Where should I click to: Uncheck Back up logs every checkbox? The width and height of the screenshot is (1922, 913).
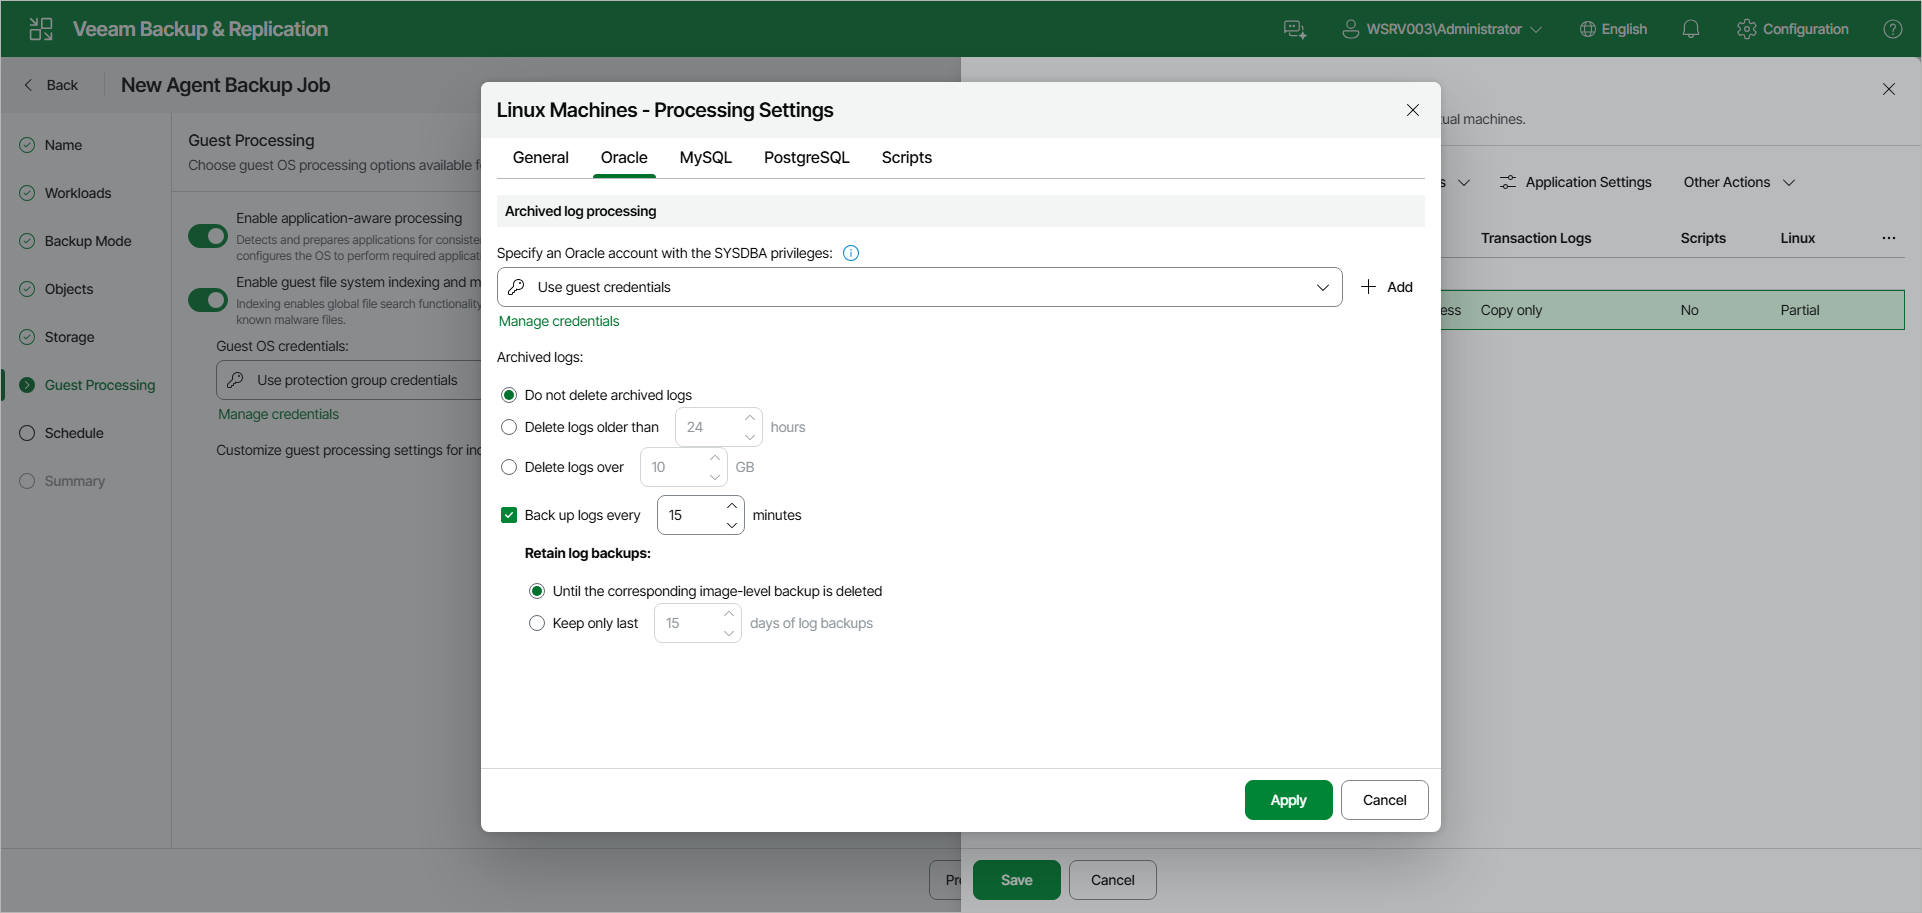click(509, 515)
